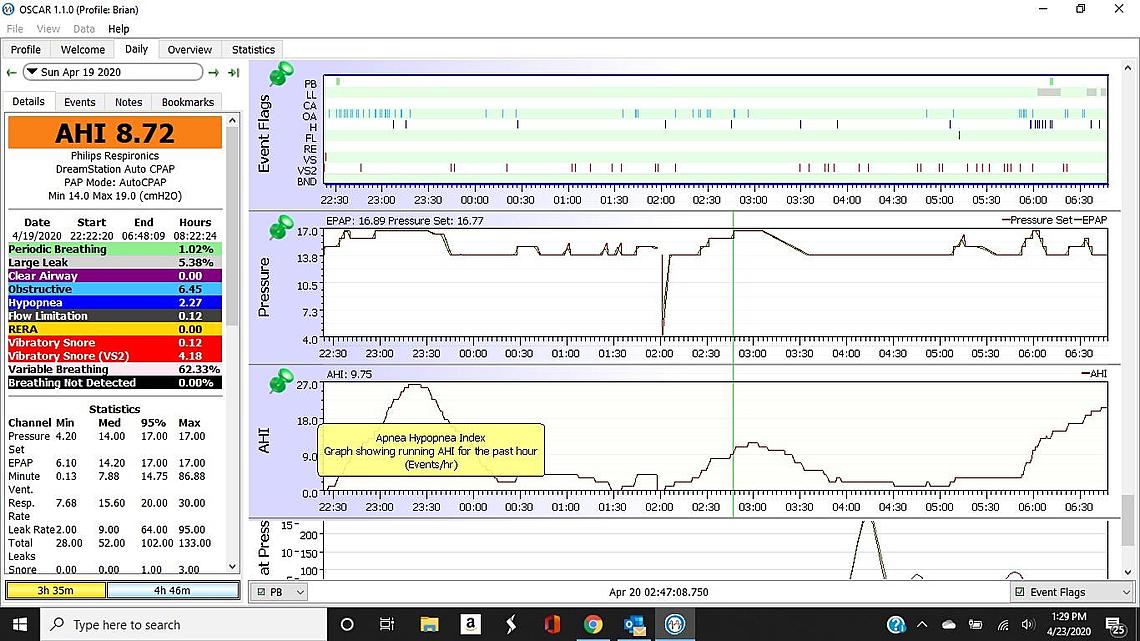Open the Help menu
The image size is (1140, 641).
(x=119, y=29)
